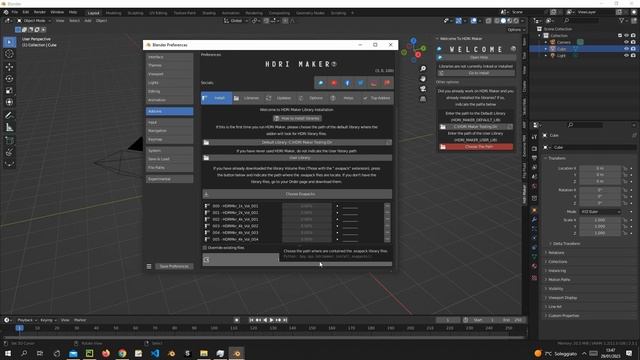Hide Collection in outliner with eye icon
The image size is (640, 360).
click(626, 36)
